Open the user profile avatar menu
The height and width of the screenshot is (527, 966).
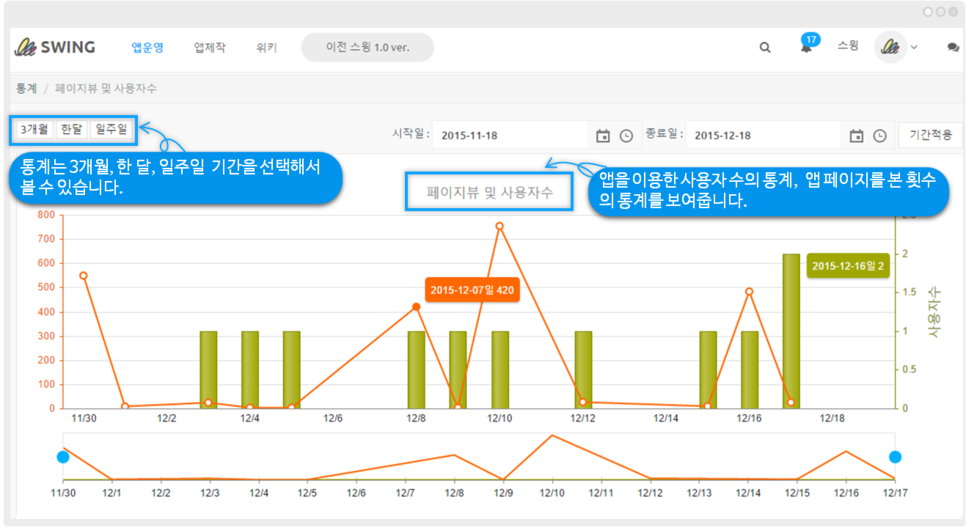tap(890, 47)
